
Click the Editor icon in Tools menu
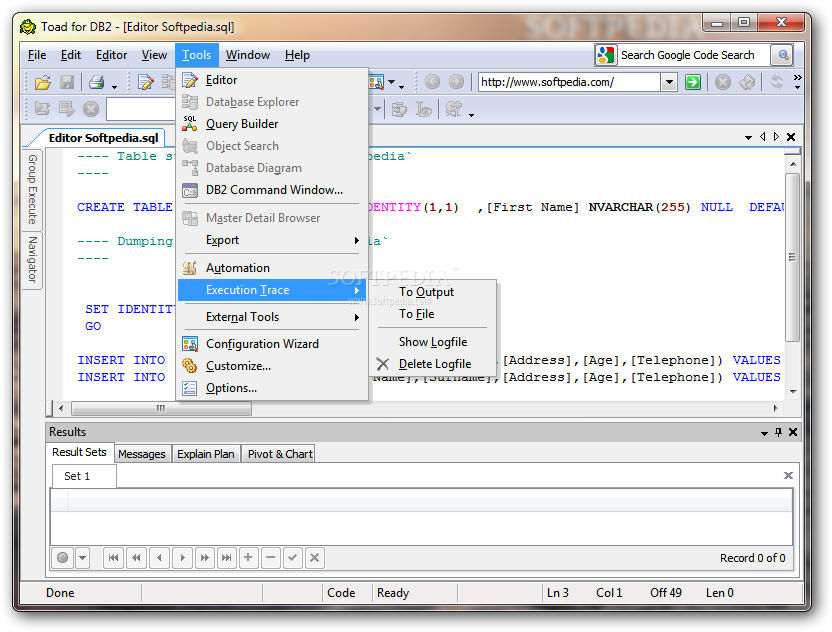tap(190, 80)
